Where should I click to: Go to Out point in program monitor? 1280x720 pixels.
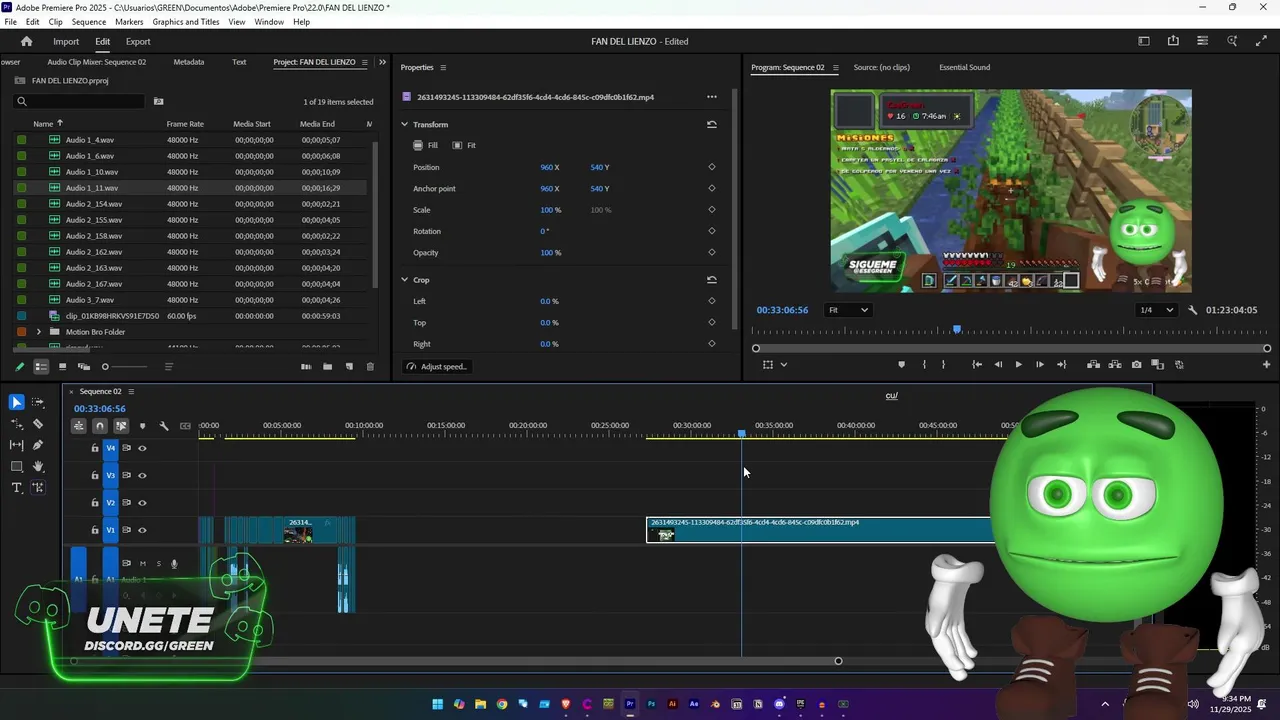[1061, 365]
